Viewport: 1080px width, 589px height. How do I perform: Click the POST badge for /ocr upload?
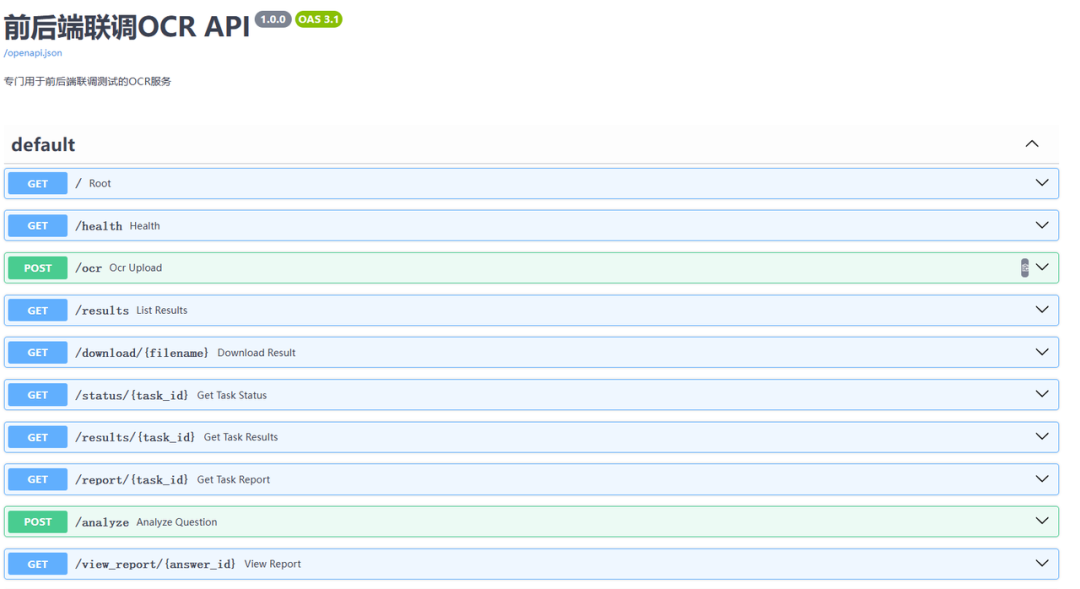pyautogui.click(x=38, y=268)
